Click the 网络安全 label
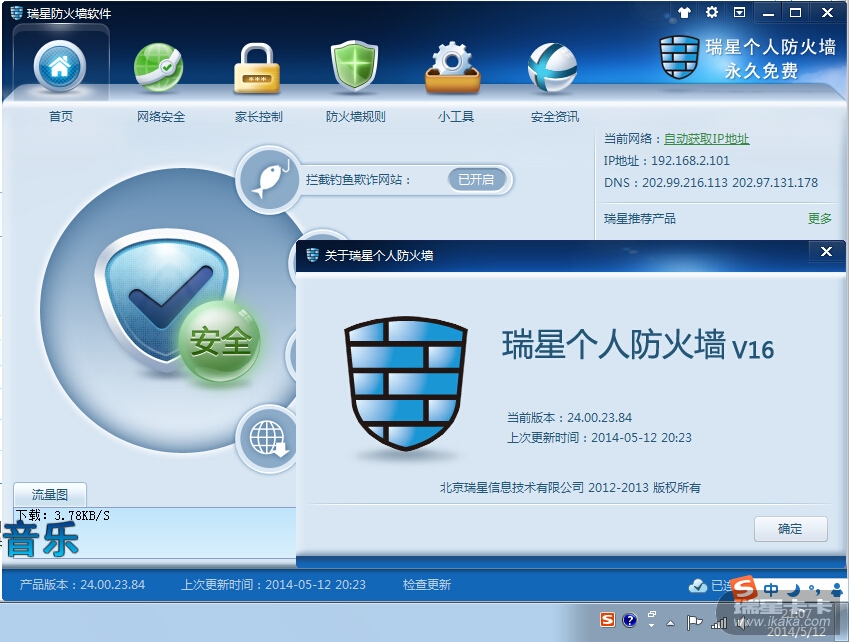 pos(161,116)
